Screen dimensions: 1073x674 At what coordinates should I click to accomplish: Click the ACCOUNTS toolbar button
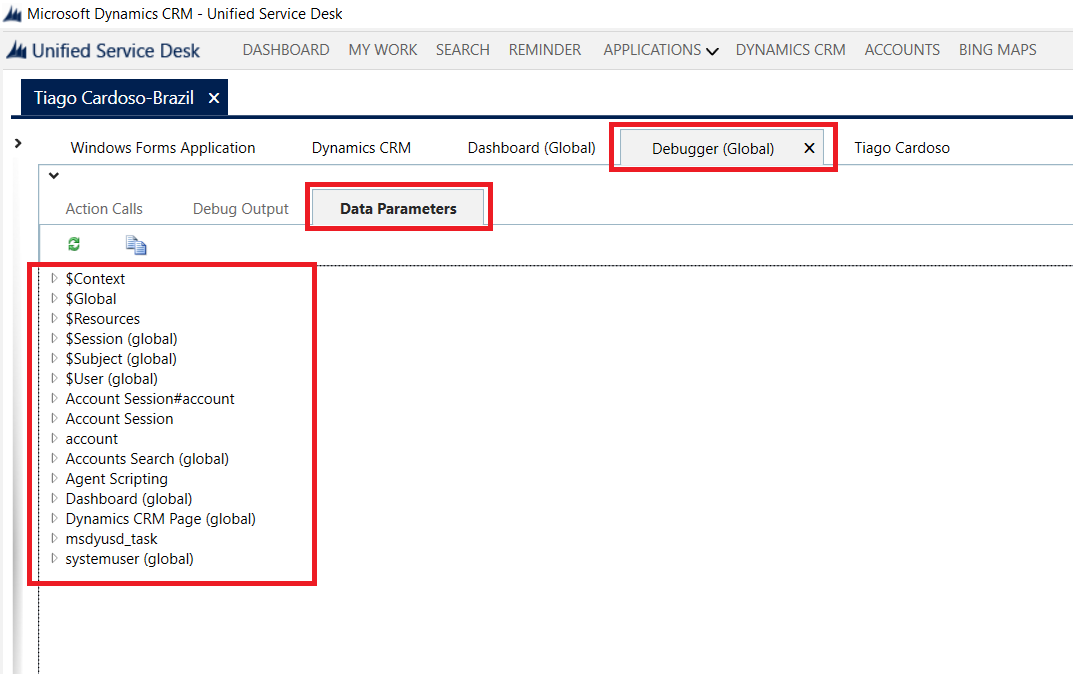point(902,50)
